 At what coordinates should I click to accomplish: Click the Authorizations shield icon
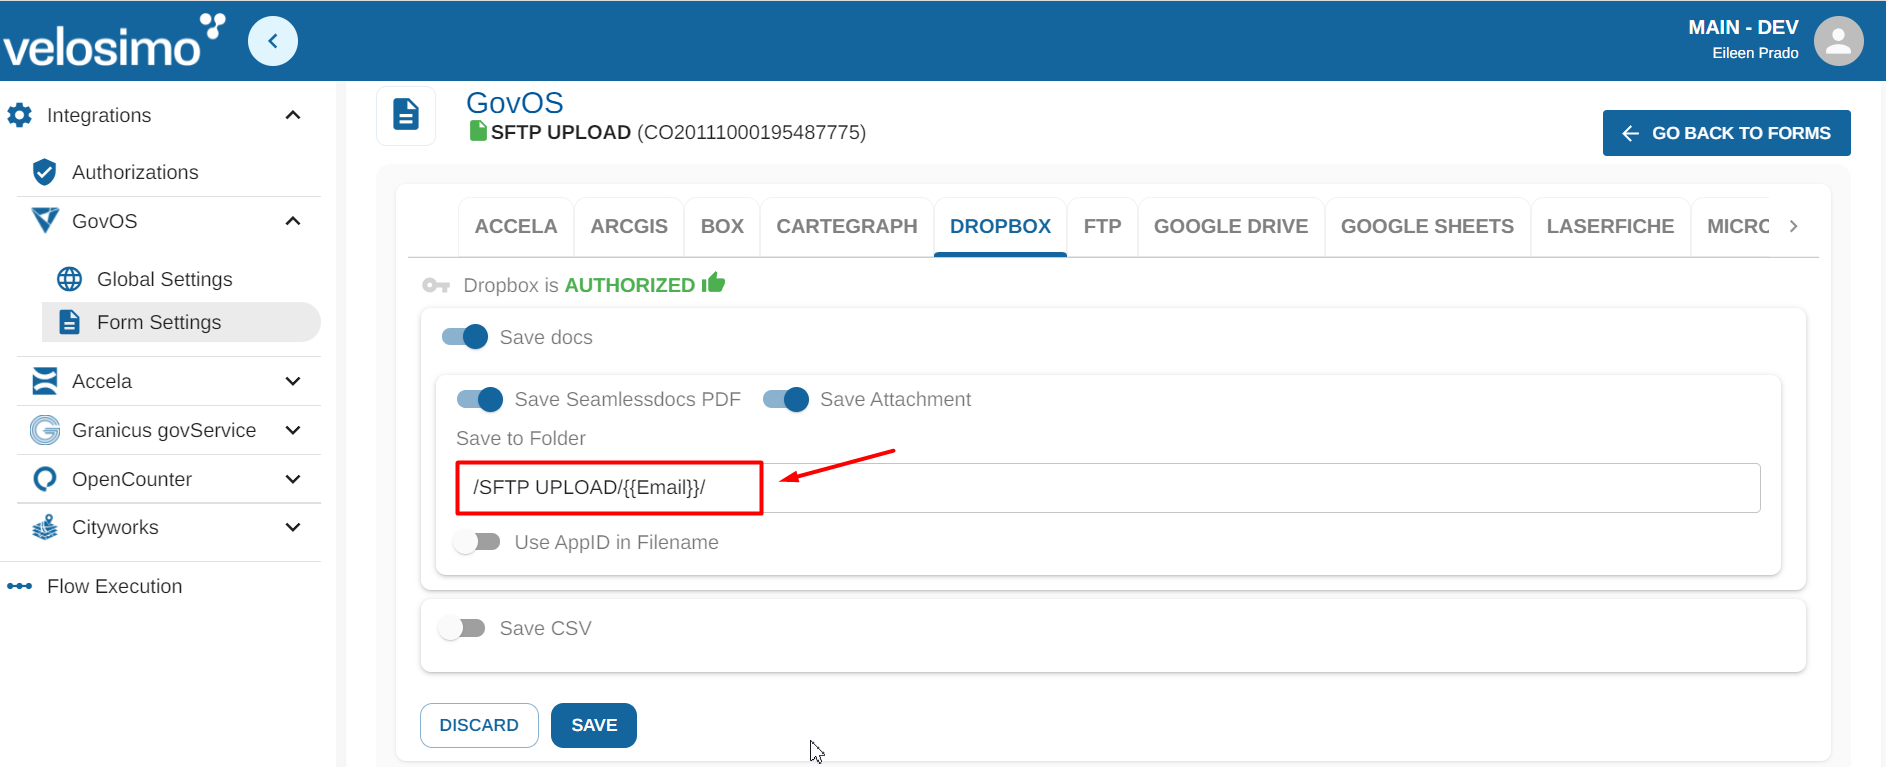pyautogui.click(x=44, y=172)
